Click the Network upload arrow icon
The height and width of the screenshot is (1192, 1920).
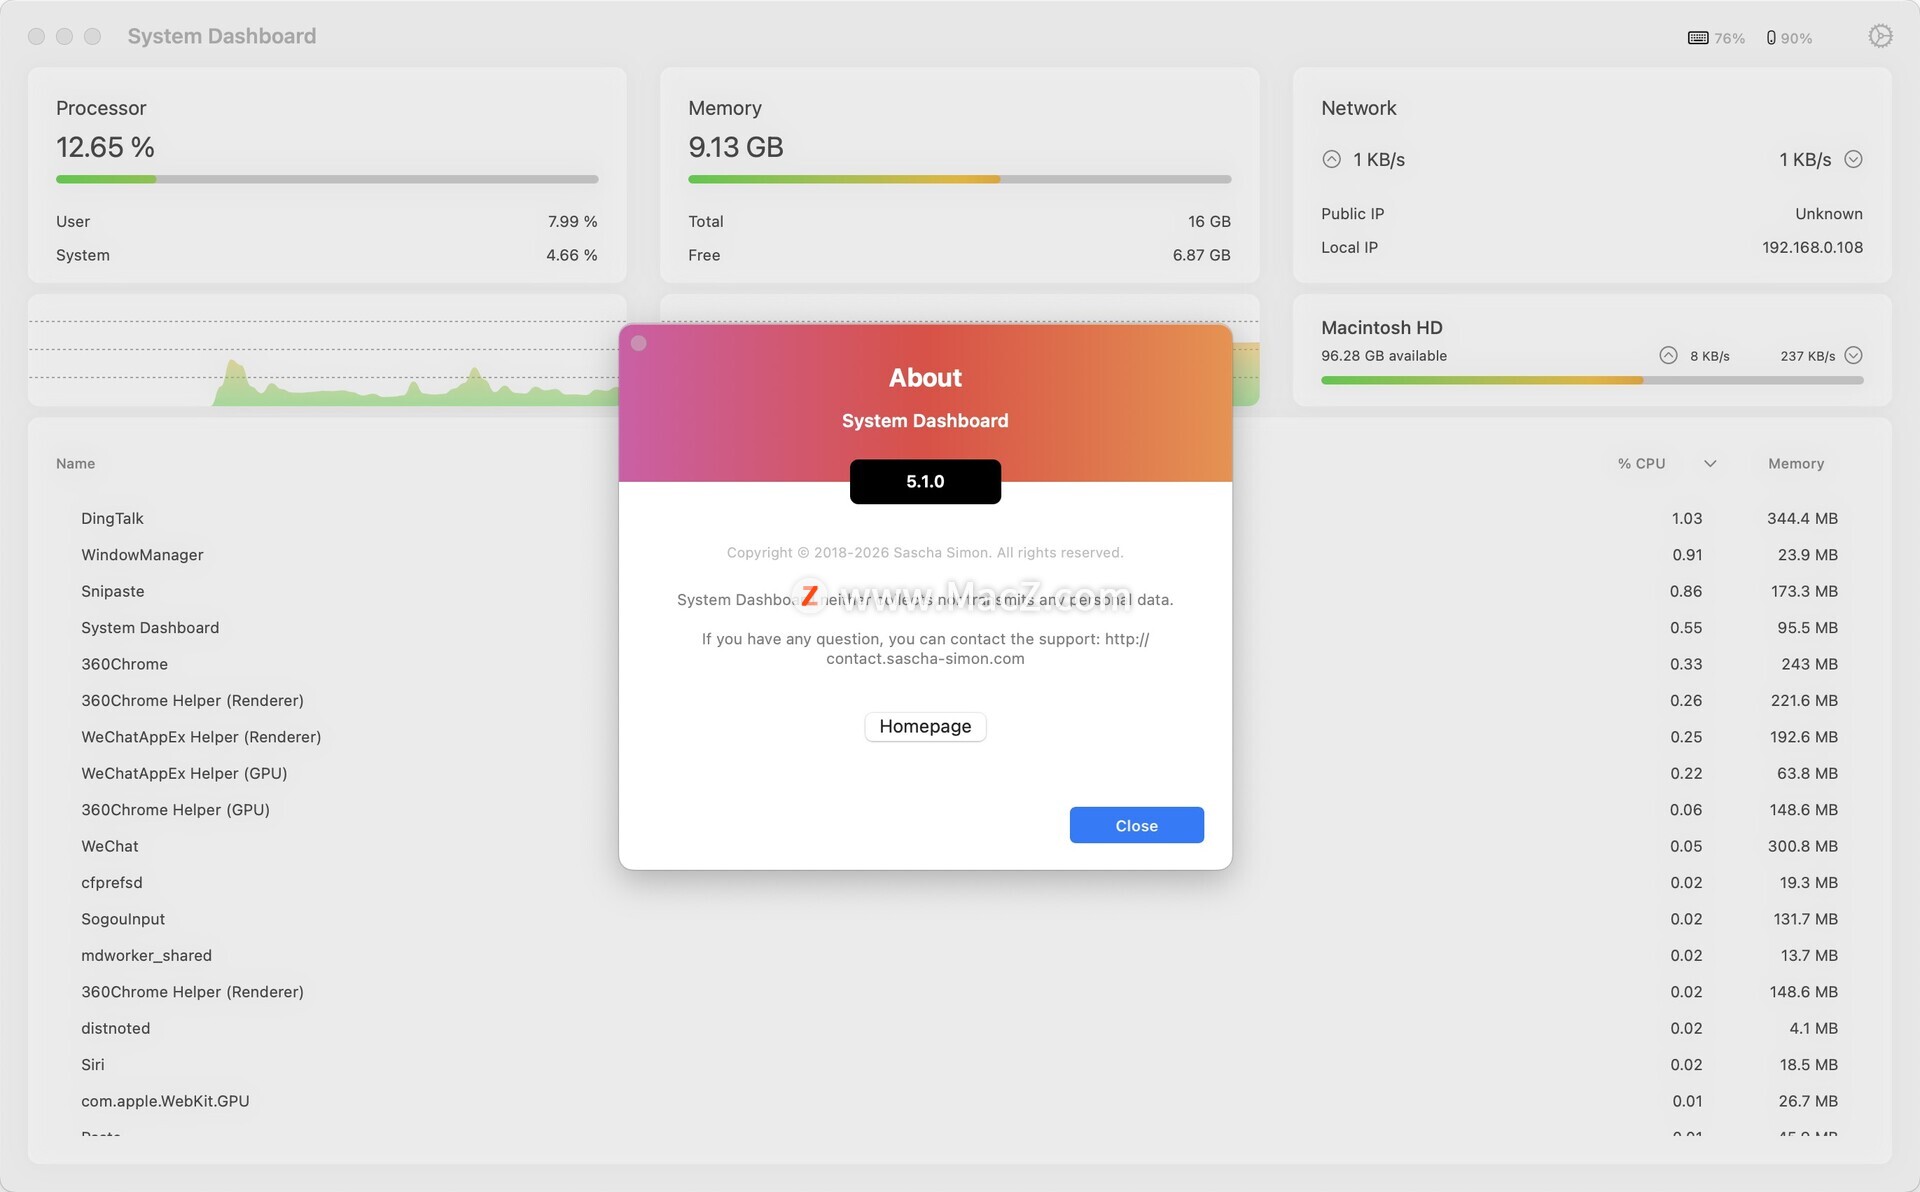1331,159
